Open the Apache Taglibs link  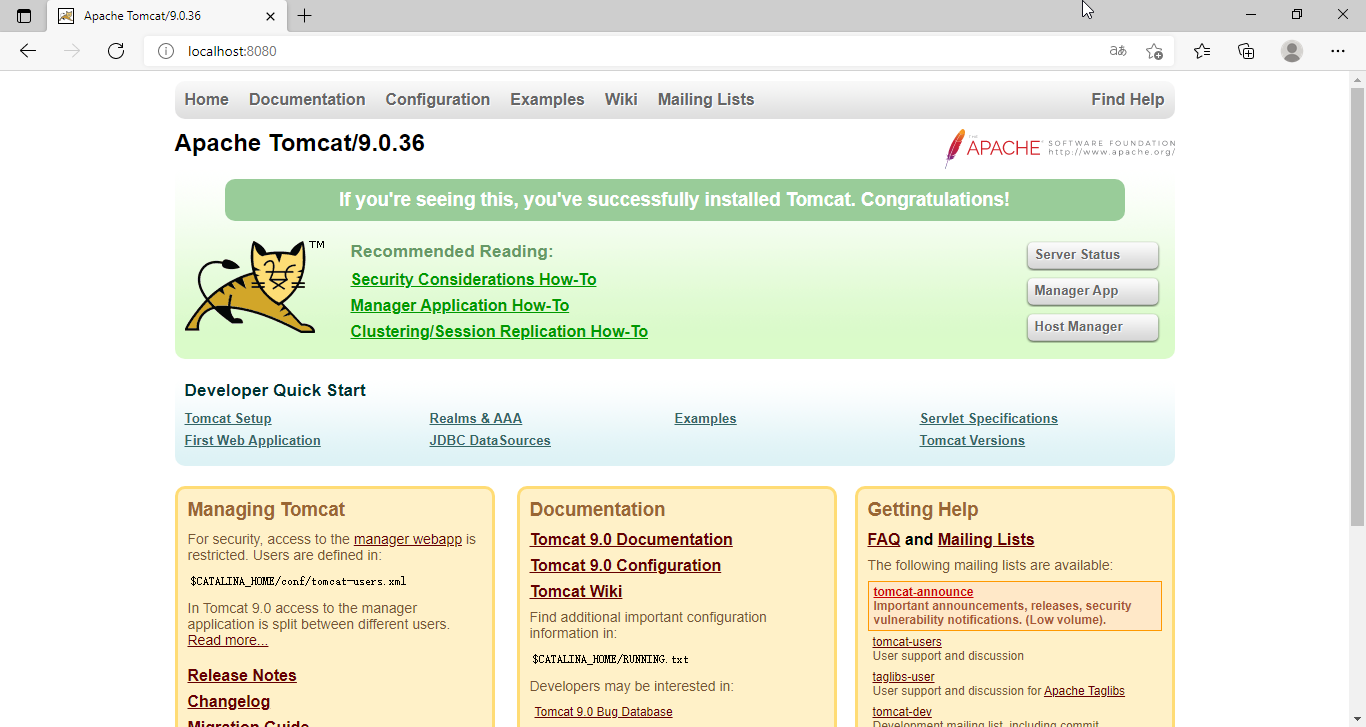click(1084, 691)
